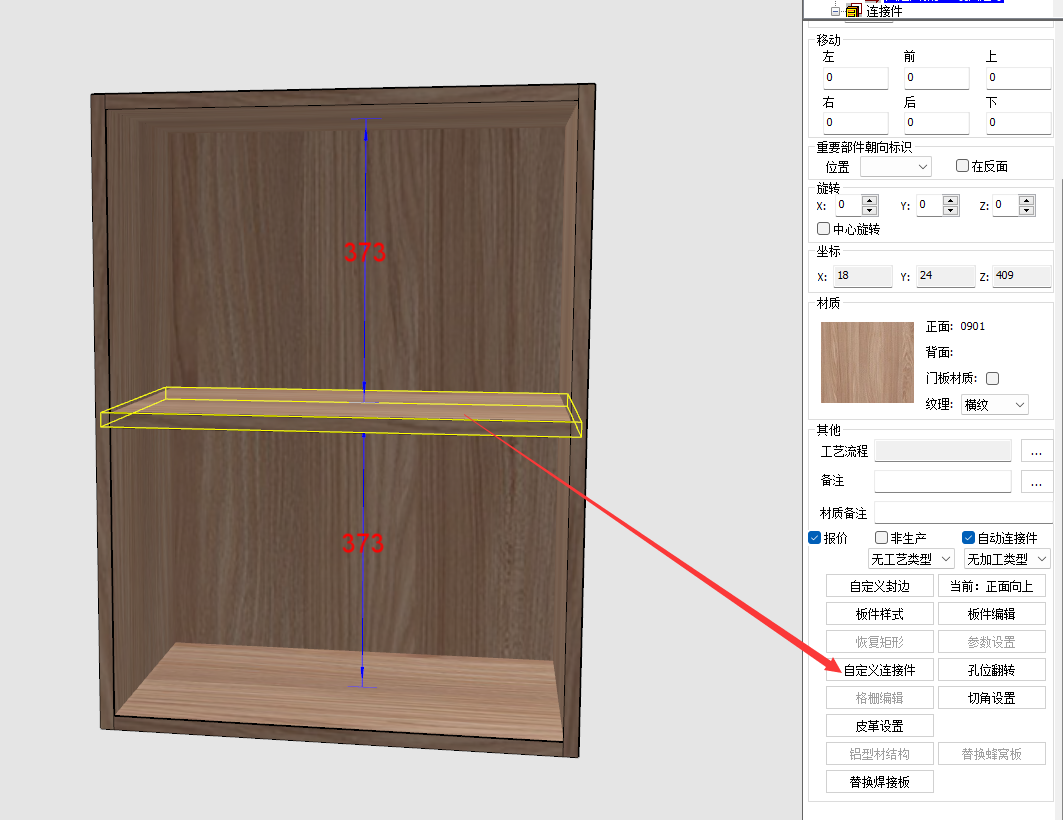1063x820 pixels.
Task: Click the 下 move input field
Action: pos(1018,123)
